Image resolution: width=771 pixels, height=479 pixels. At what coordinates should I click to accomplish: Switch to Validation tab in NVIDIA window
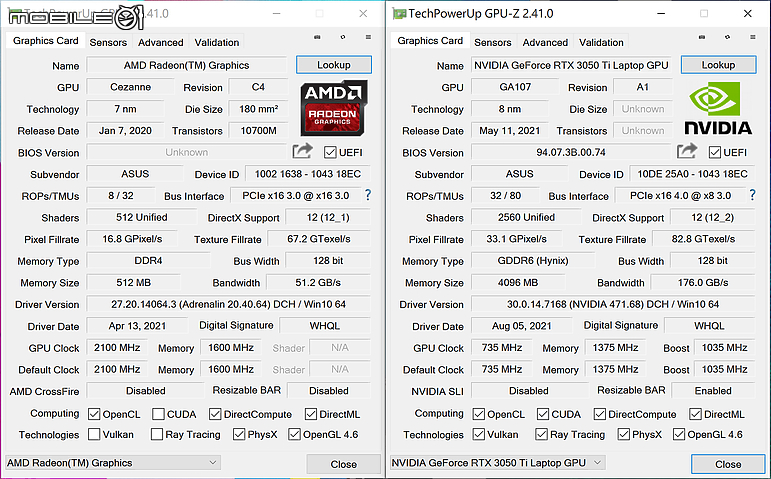pos(601,42)
